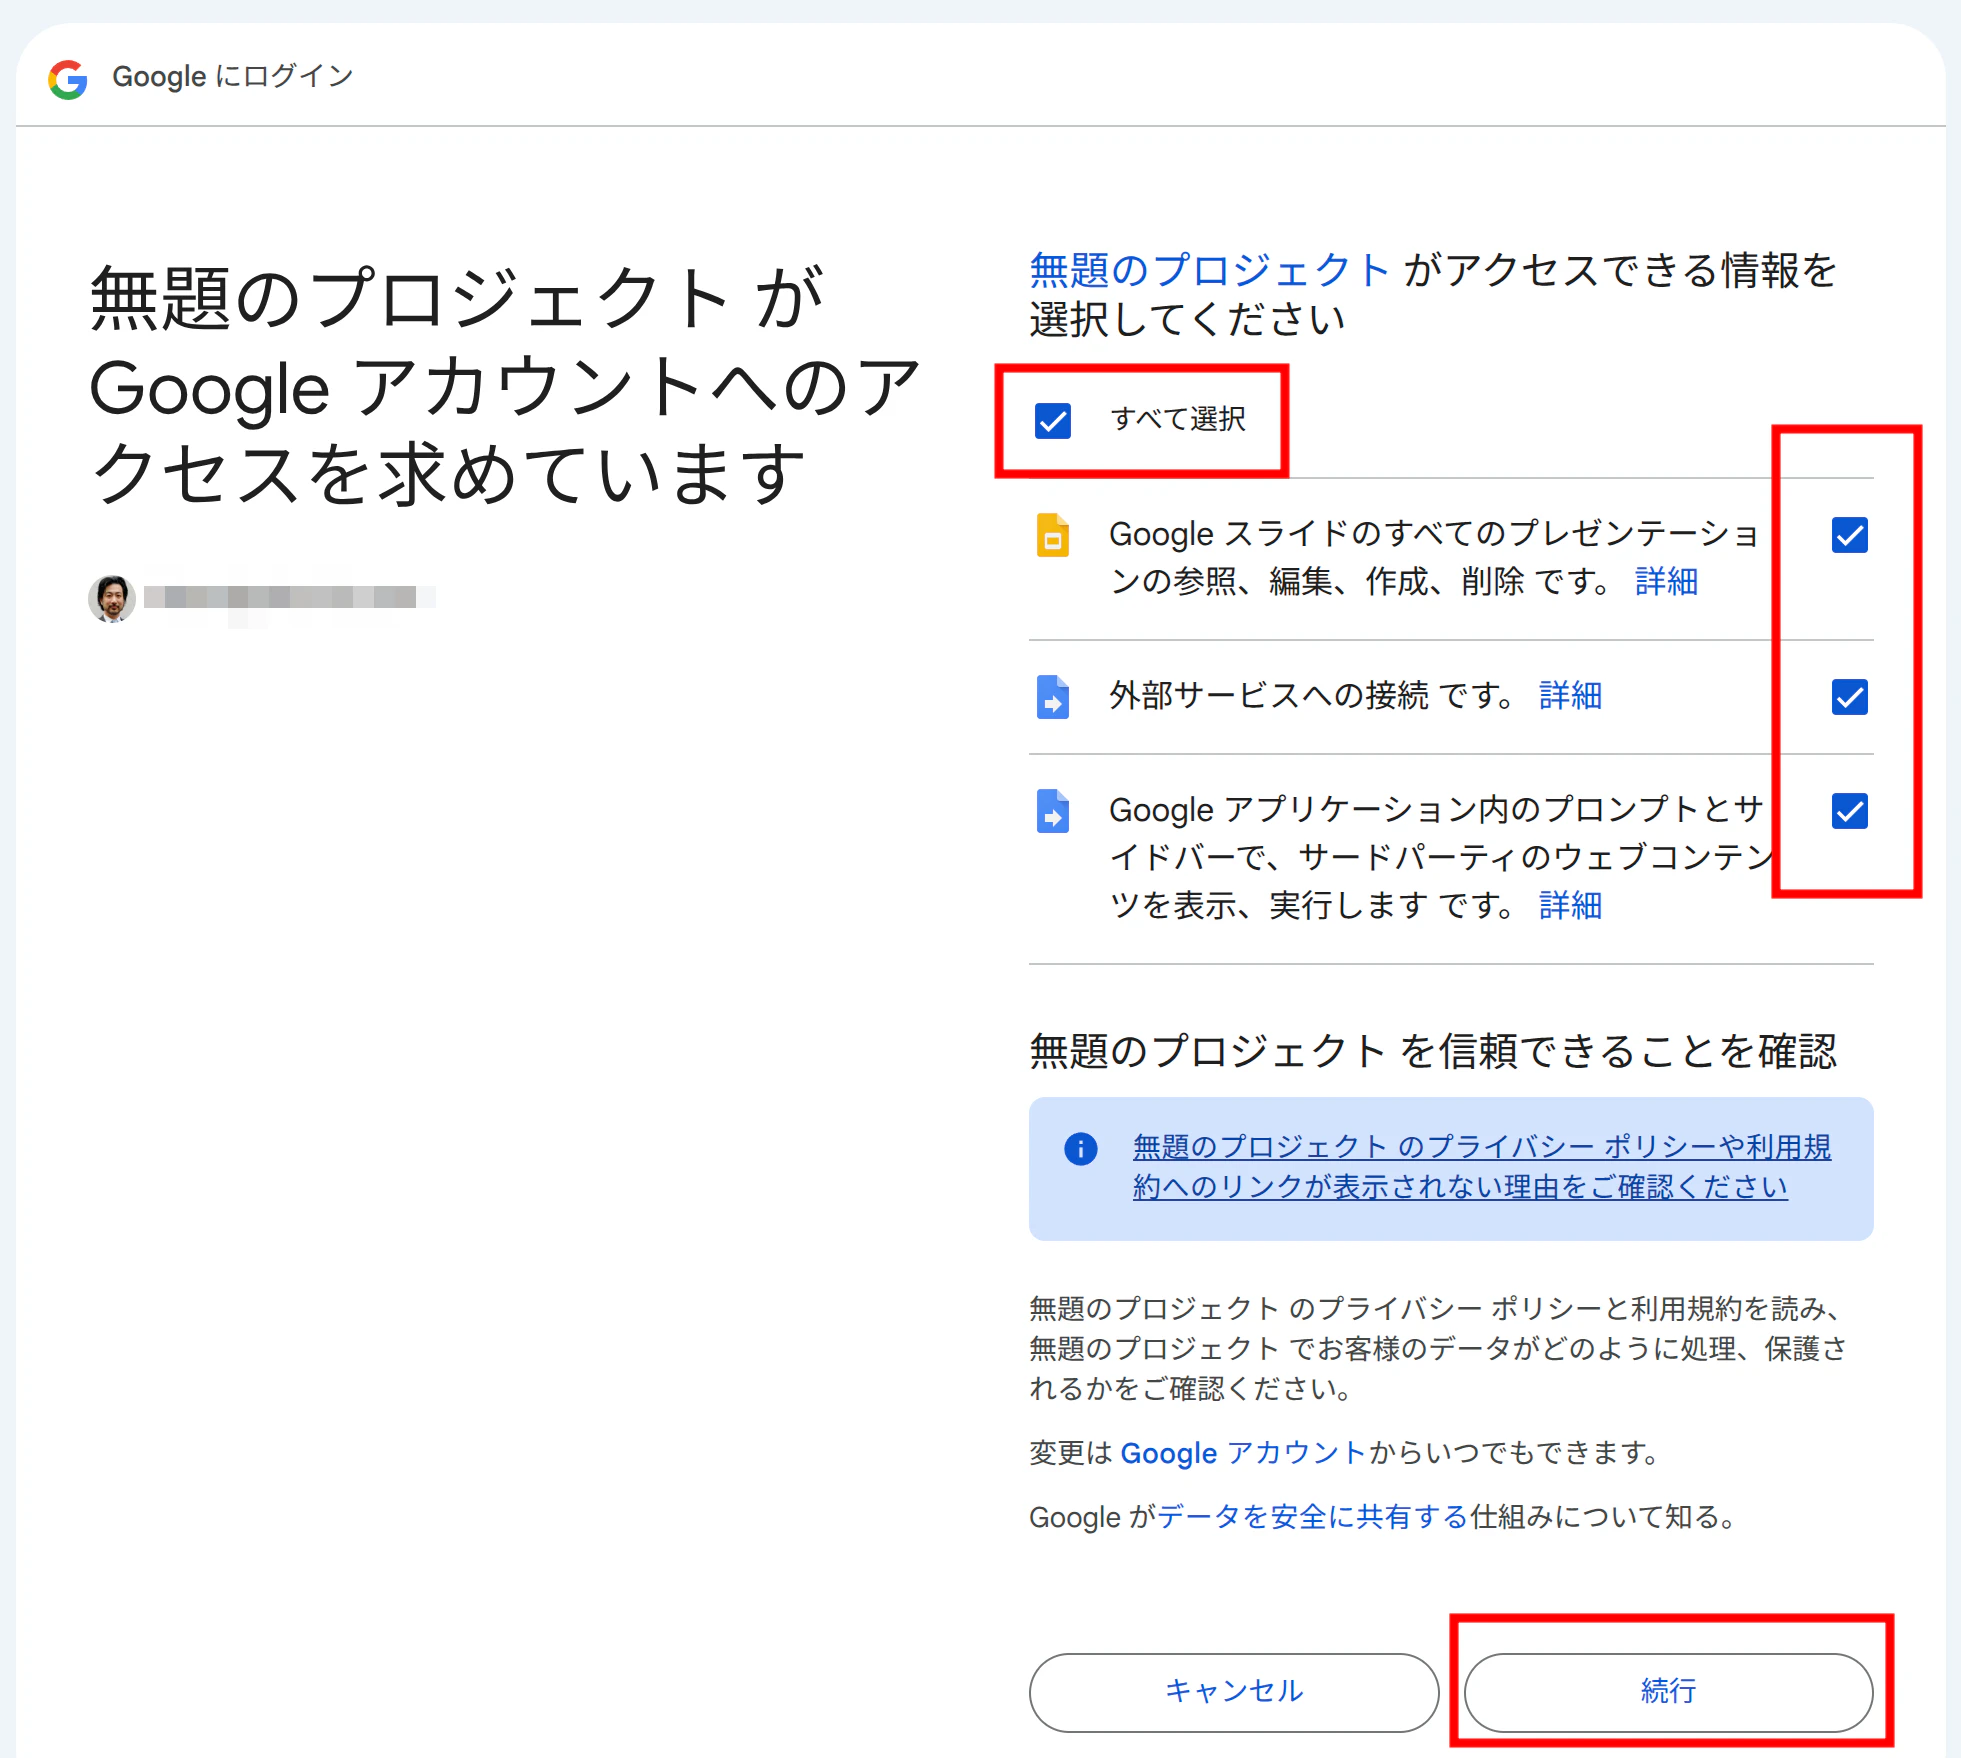Image resolution: width=1961 pixels, height=1758 pixels.
Task: Click the Google にログイン header text
Action: [x=233, y=76]
